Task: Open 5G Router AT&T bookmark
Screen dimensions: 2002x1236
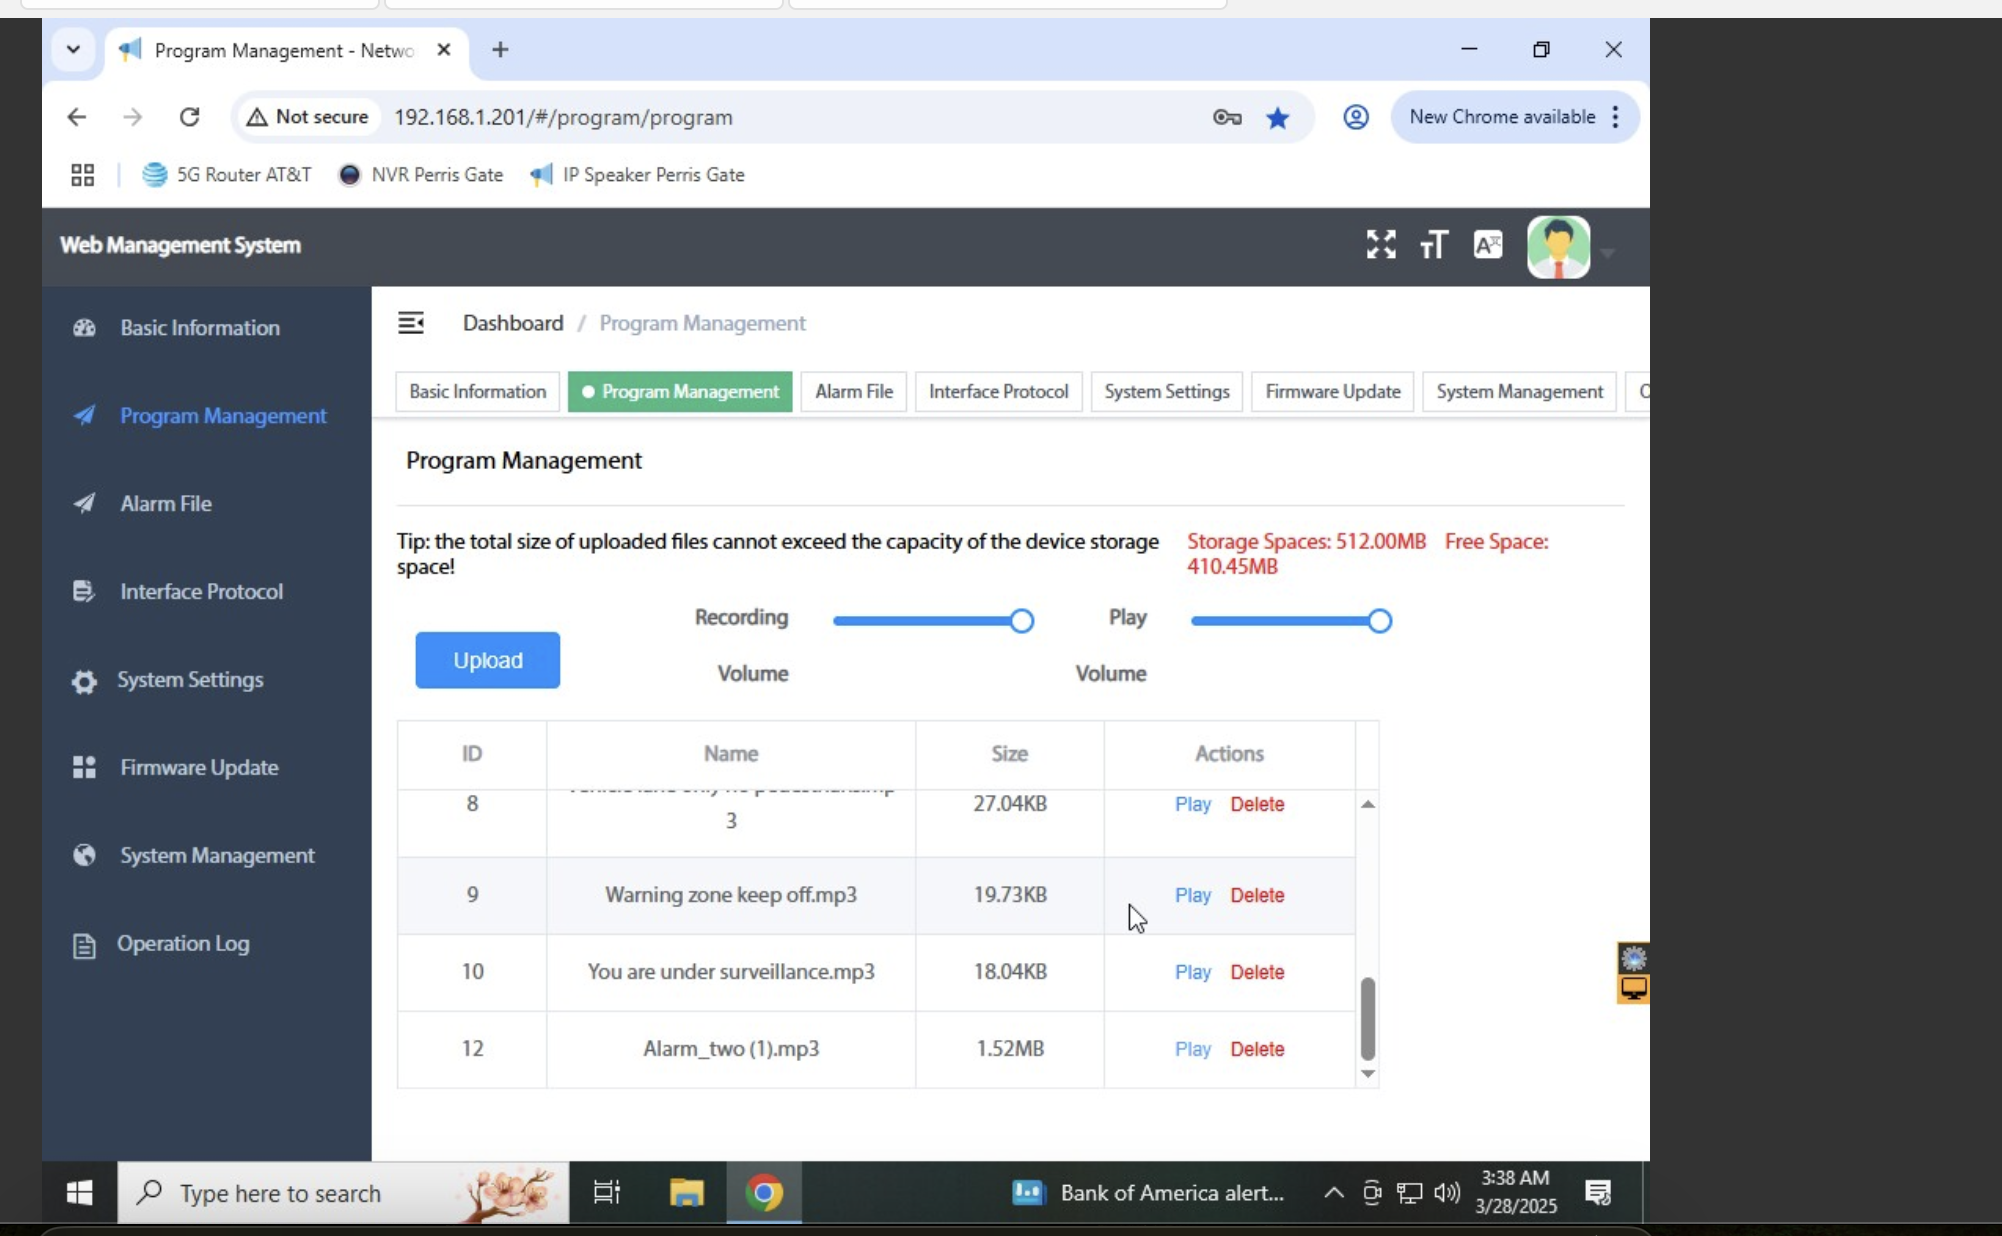Action: [x=226, y=175]
